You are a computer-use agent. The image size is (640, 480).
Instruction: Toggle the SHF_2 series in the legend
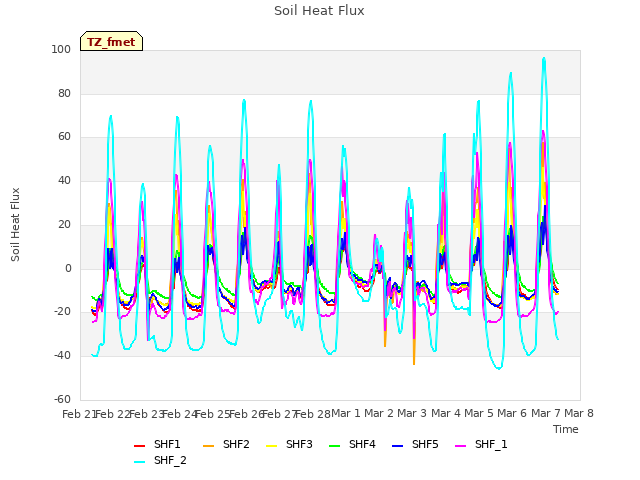pyautogui.click(x=160, y=461)
